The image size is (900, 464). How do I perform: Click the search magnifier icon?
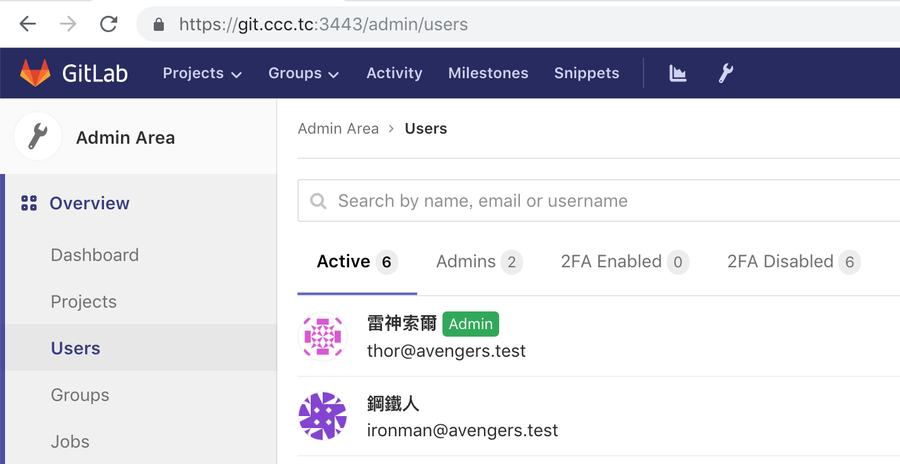pyautogui.click(x=318, y=201)
